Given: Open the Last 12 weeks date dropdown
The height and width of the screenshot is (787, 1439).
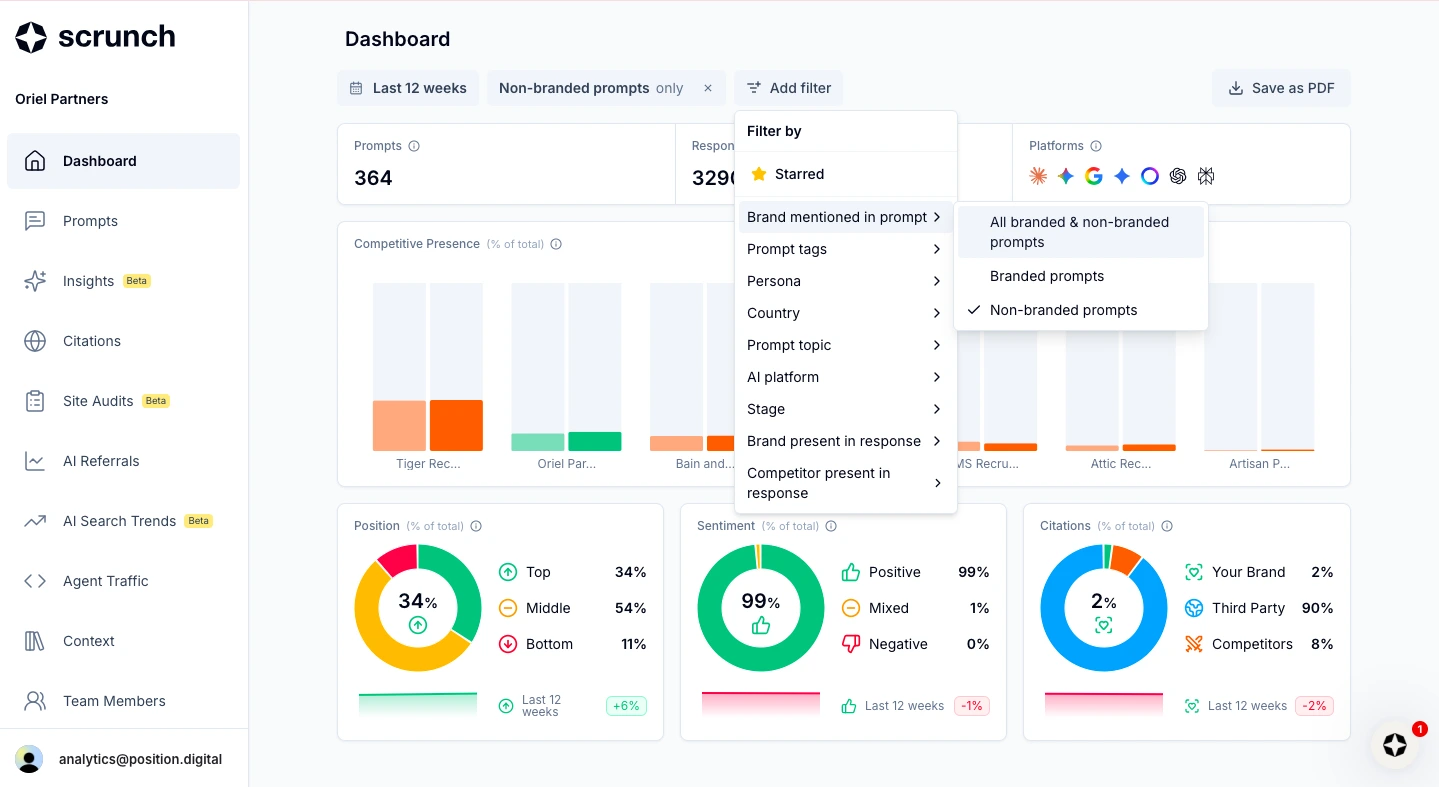Looking at the screenshot, I should (x=408, y=88).
